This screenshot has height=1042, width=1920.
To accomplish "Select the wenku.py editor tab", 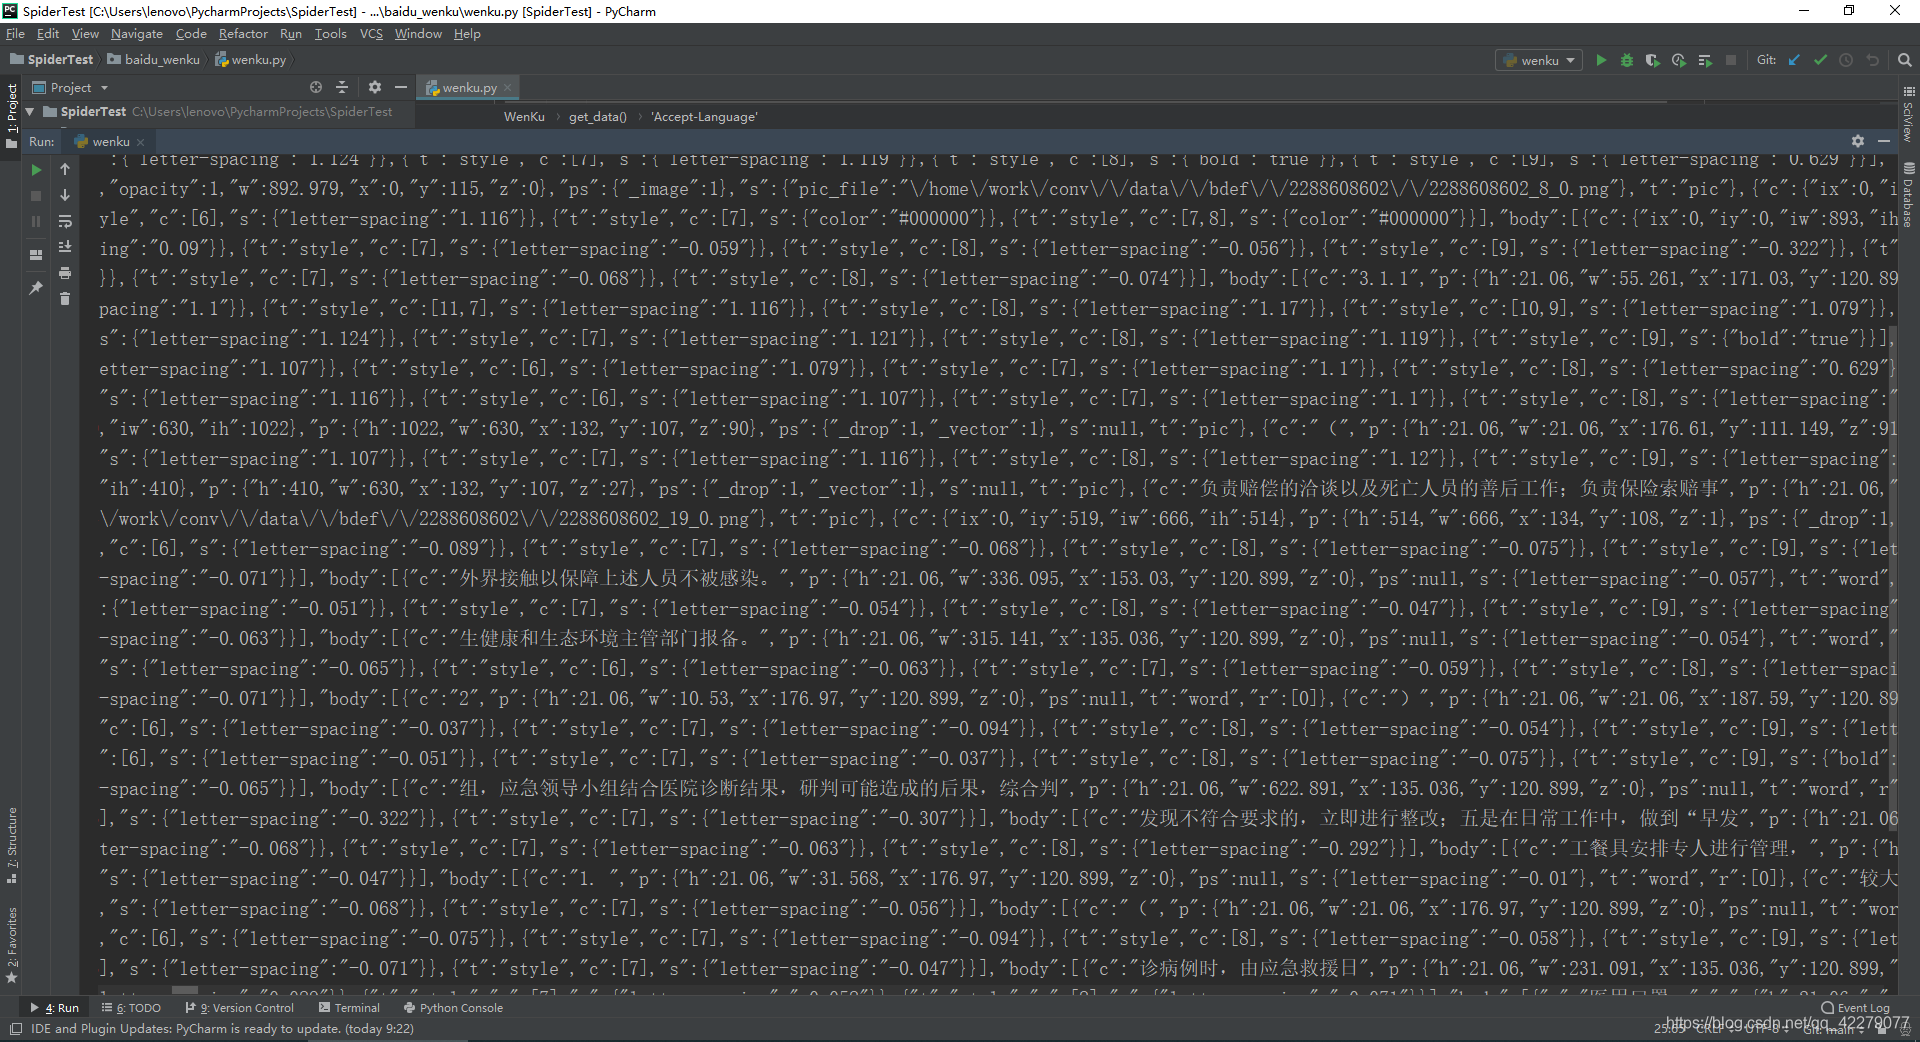I will [469, 87].
